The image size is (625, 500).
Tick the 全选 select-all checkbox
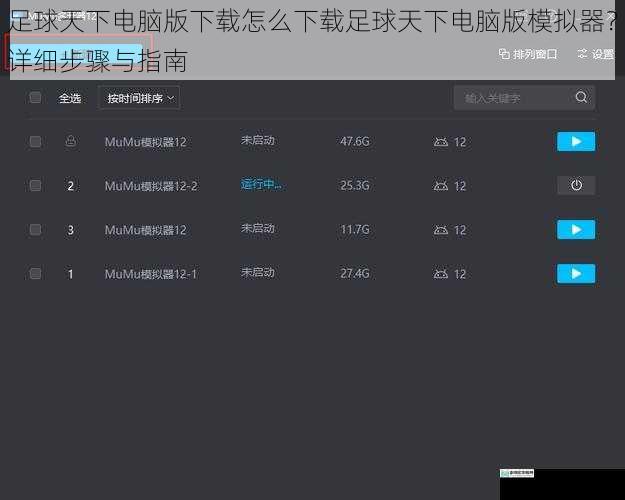[35, 97]
